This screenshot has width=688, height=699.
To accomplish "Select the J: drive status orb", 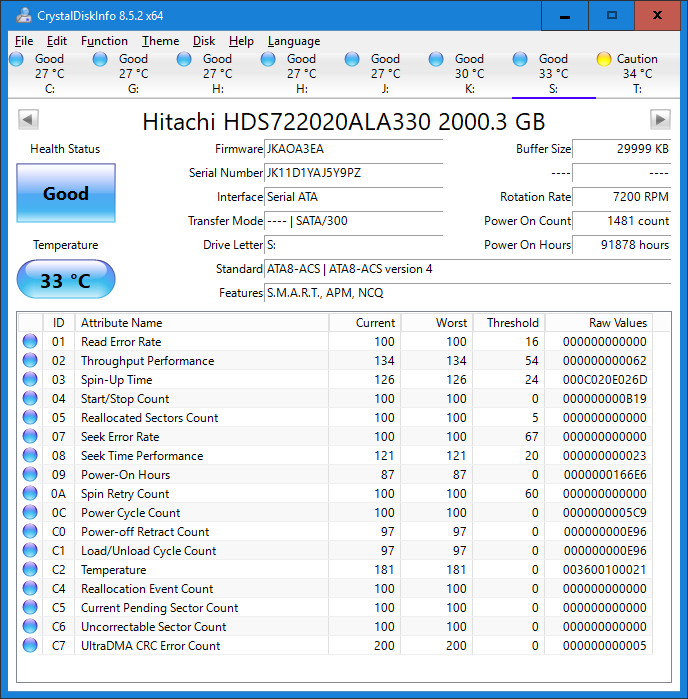I will coord(352,59).
